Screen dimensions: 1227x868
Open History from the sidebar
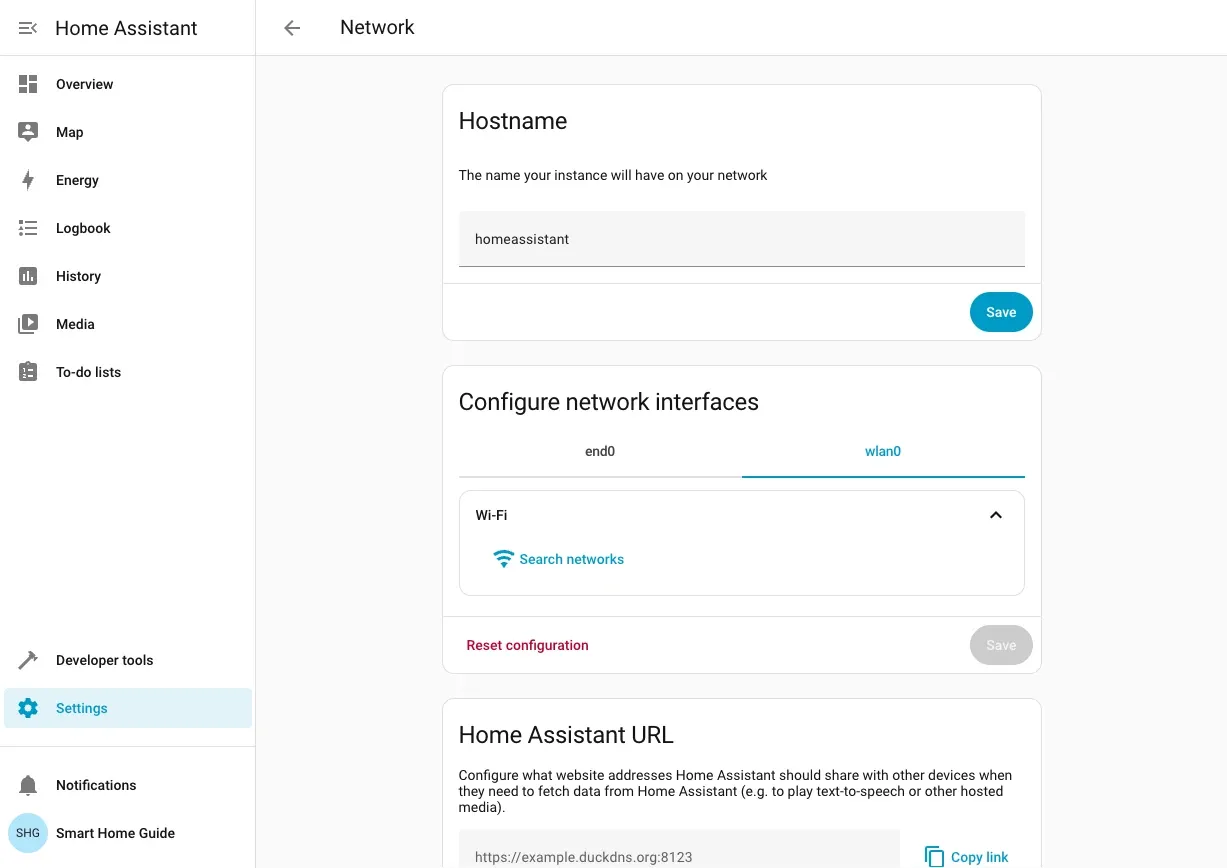tap(128, 276)
